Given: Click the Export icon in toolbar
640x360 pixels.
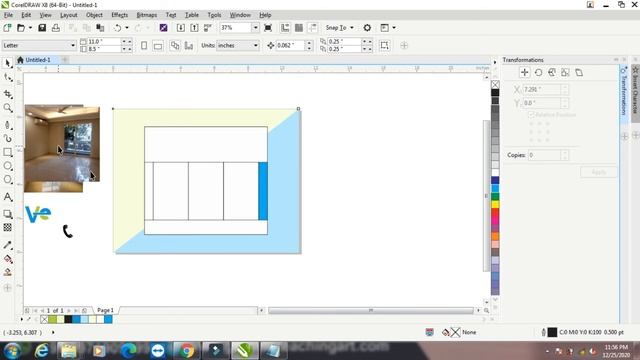Looking at the screenshot, I should tap(194, 28).
